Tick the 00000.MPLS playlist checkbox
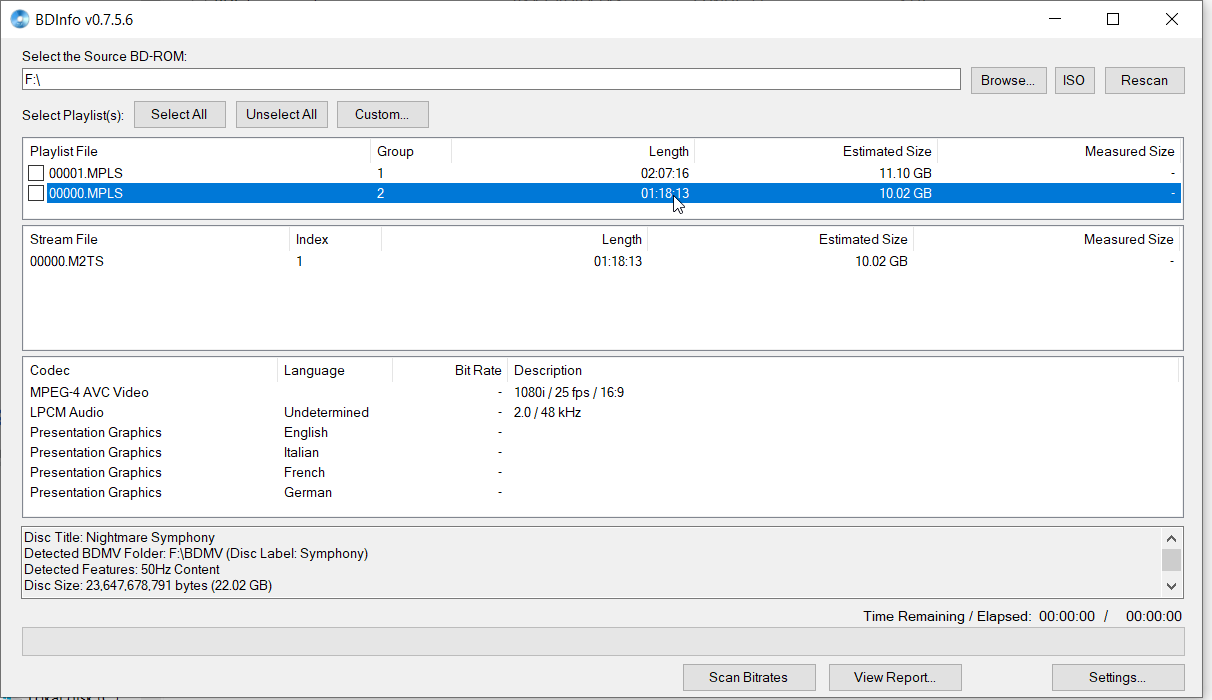This screenshot has height=700, width=1212. click(36, 193)
